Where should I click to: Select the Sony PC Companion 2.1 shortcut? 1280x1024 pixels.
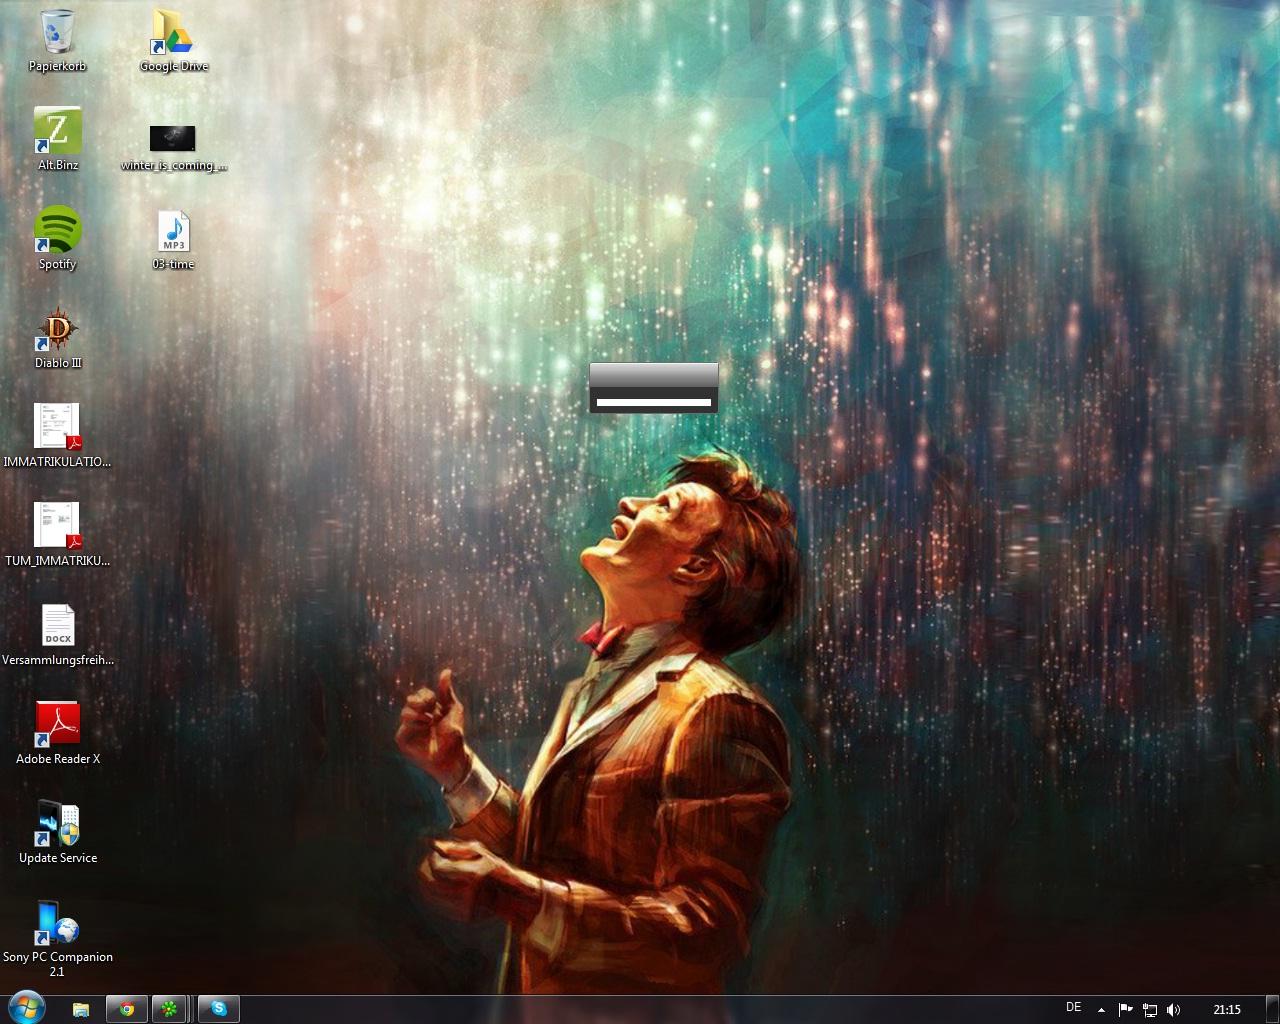pos(58,938)
